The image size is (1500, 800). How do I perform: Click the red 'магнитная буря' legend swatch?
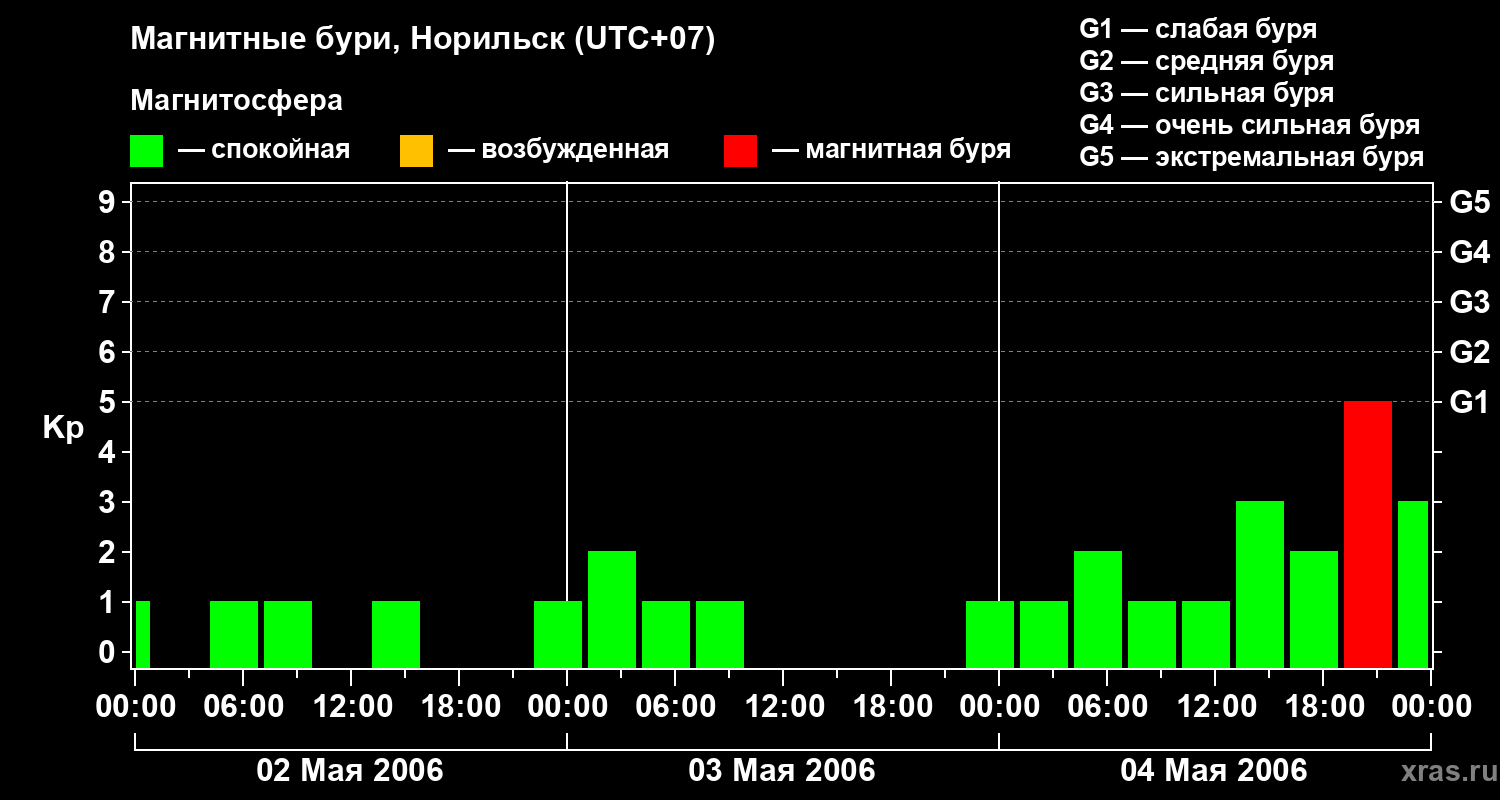pos(740,151)
